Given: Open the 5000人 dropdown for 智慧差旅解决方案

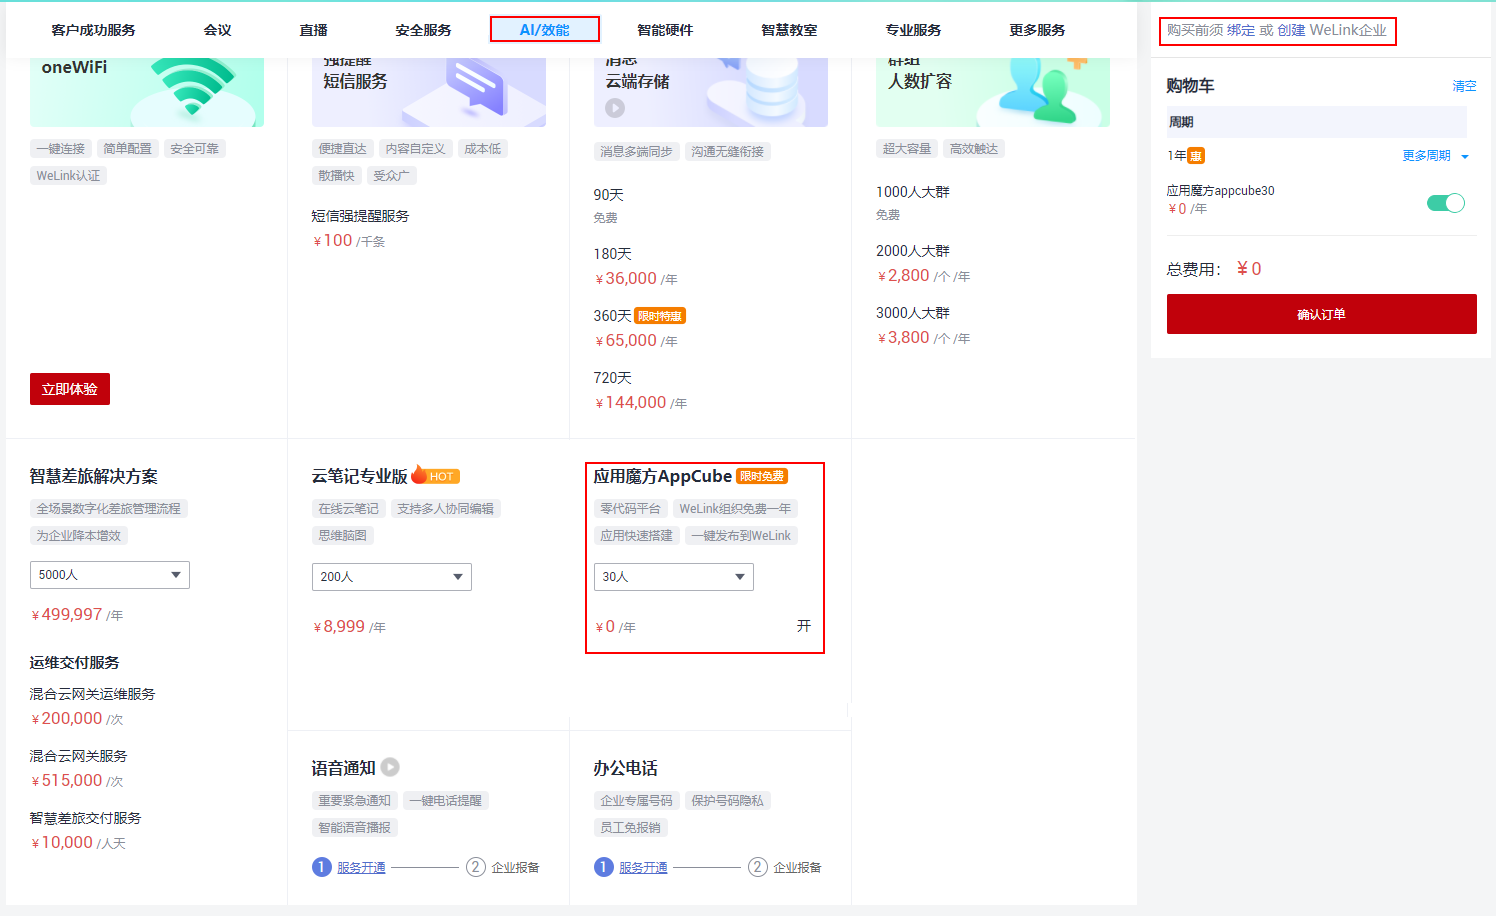Looking at the screenshot, I should point(110,575).
